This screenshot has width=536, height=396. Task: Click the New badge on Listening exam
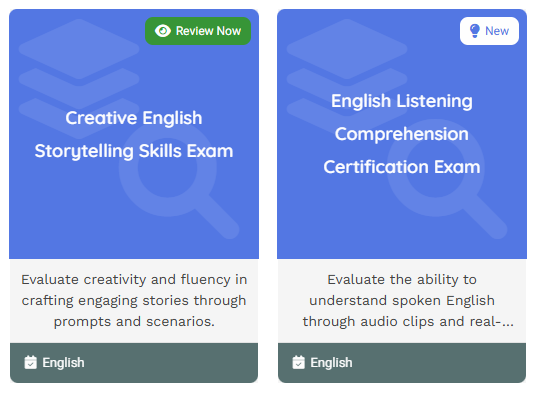click(x=489, y=31)
